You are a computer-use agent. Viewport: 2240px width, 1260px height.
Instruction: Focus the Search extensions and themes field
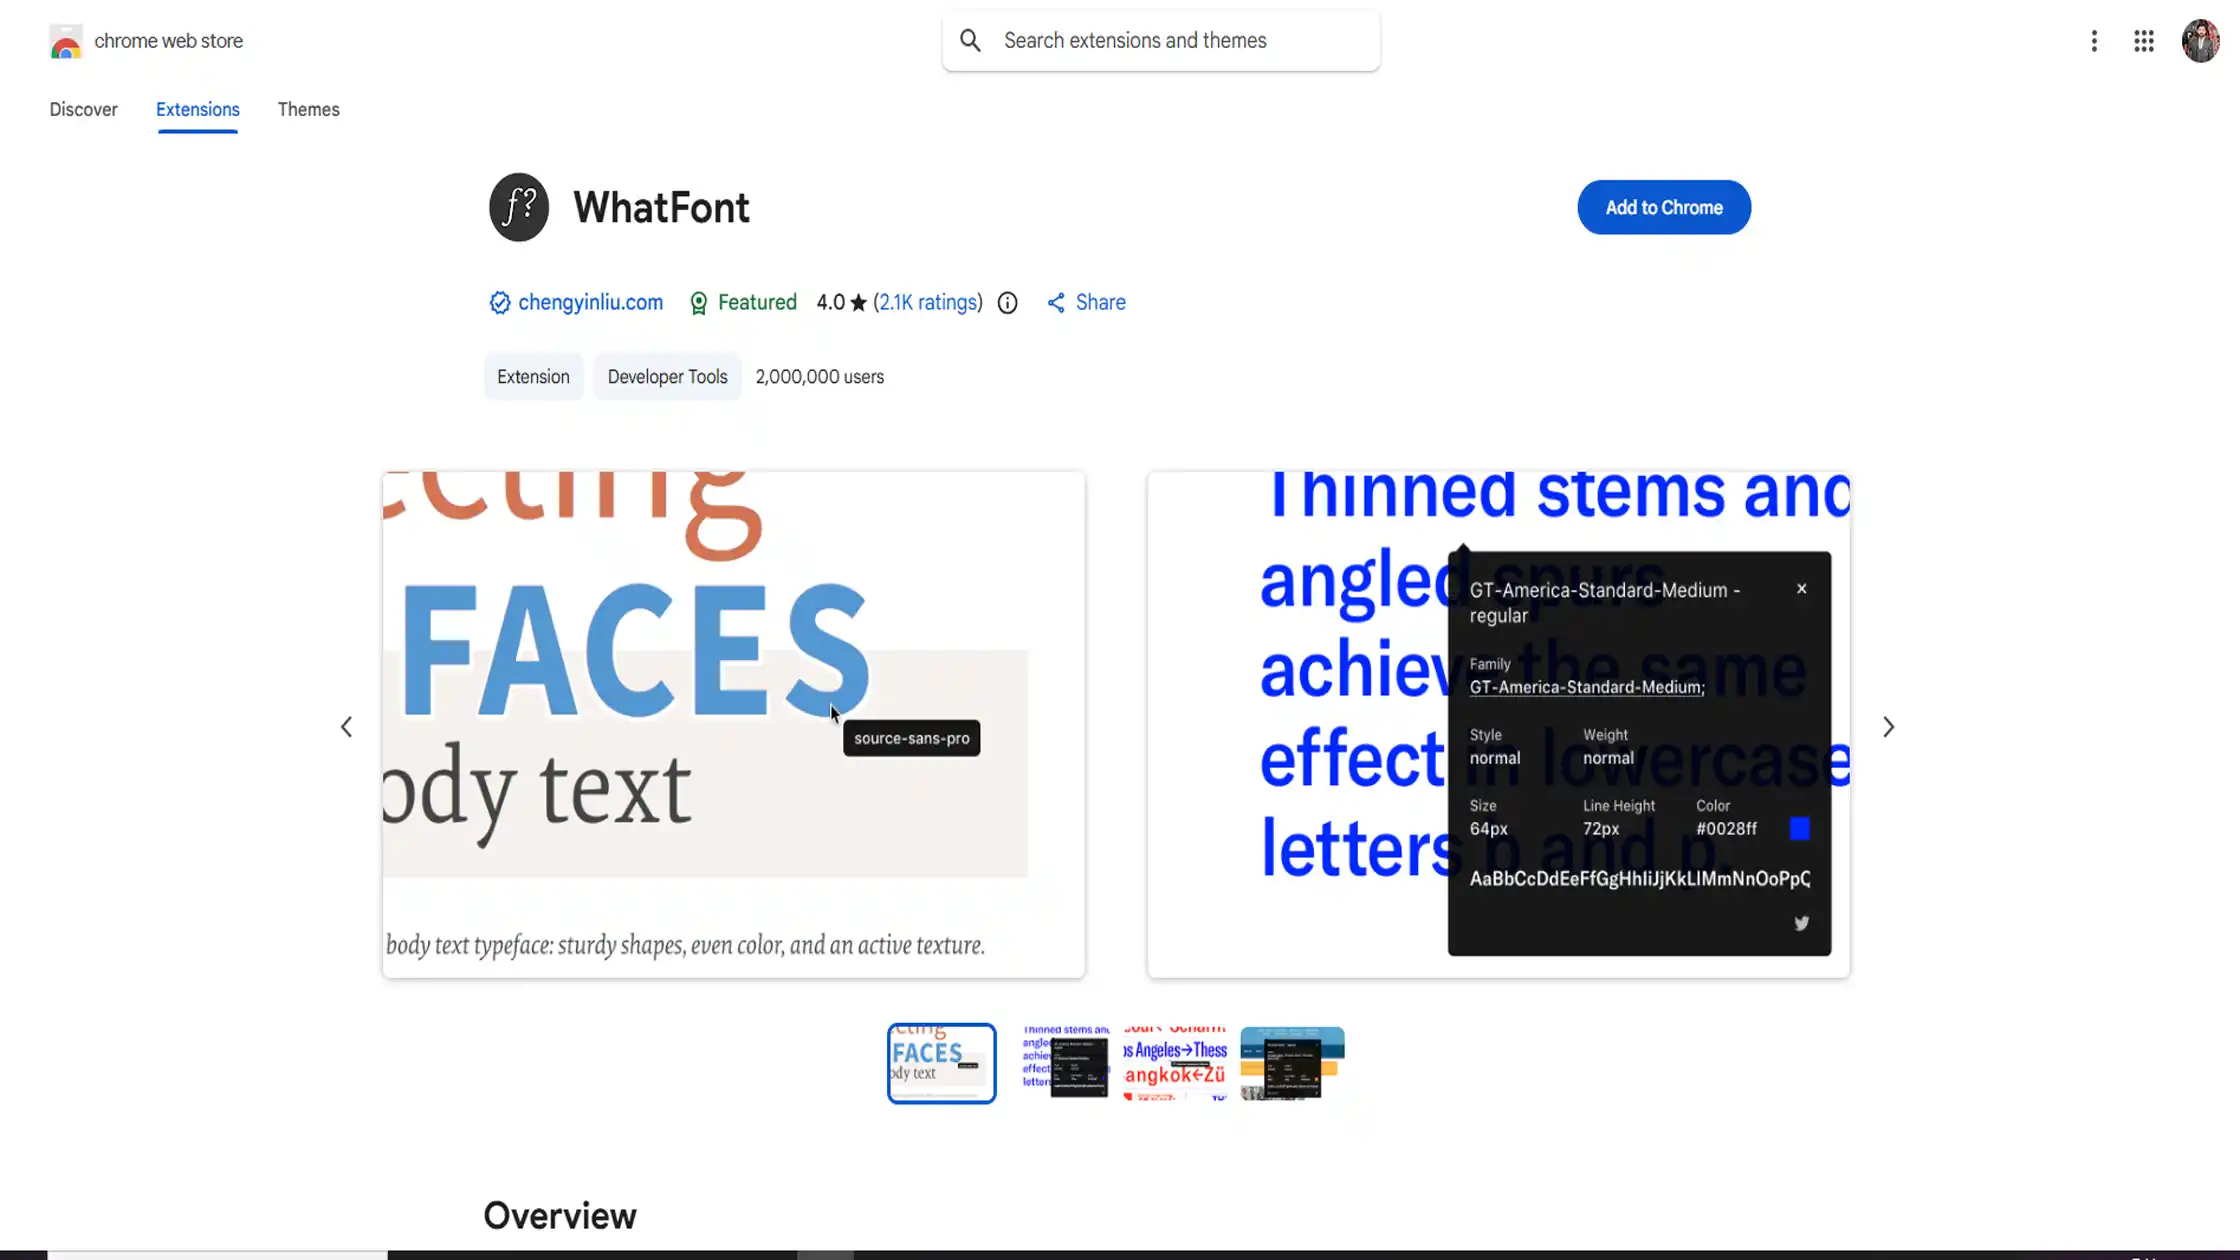[1160, 41]
